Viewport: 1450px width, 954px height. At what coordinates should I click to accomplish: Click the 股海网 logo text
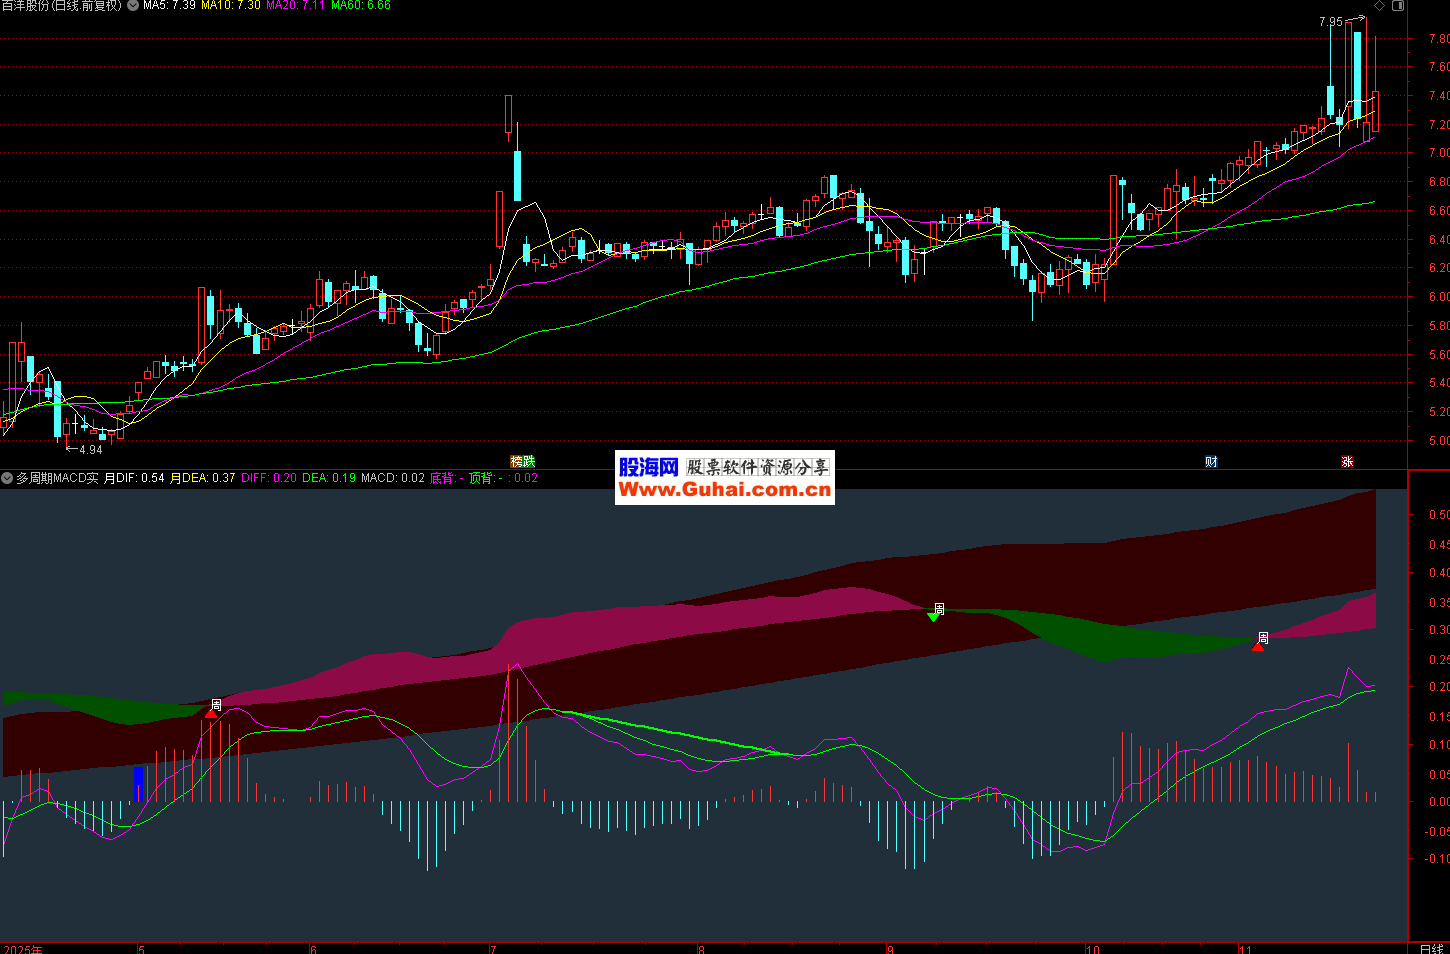[648, 467]
